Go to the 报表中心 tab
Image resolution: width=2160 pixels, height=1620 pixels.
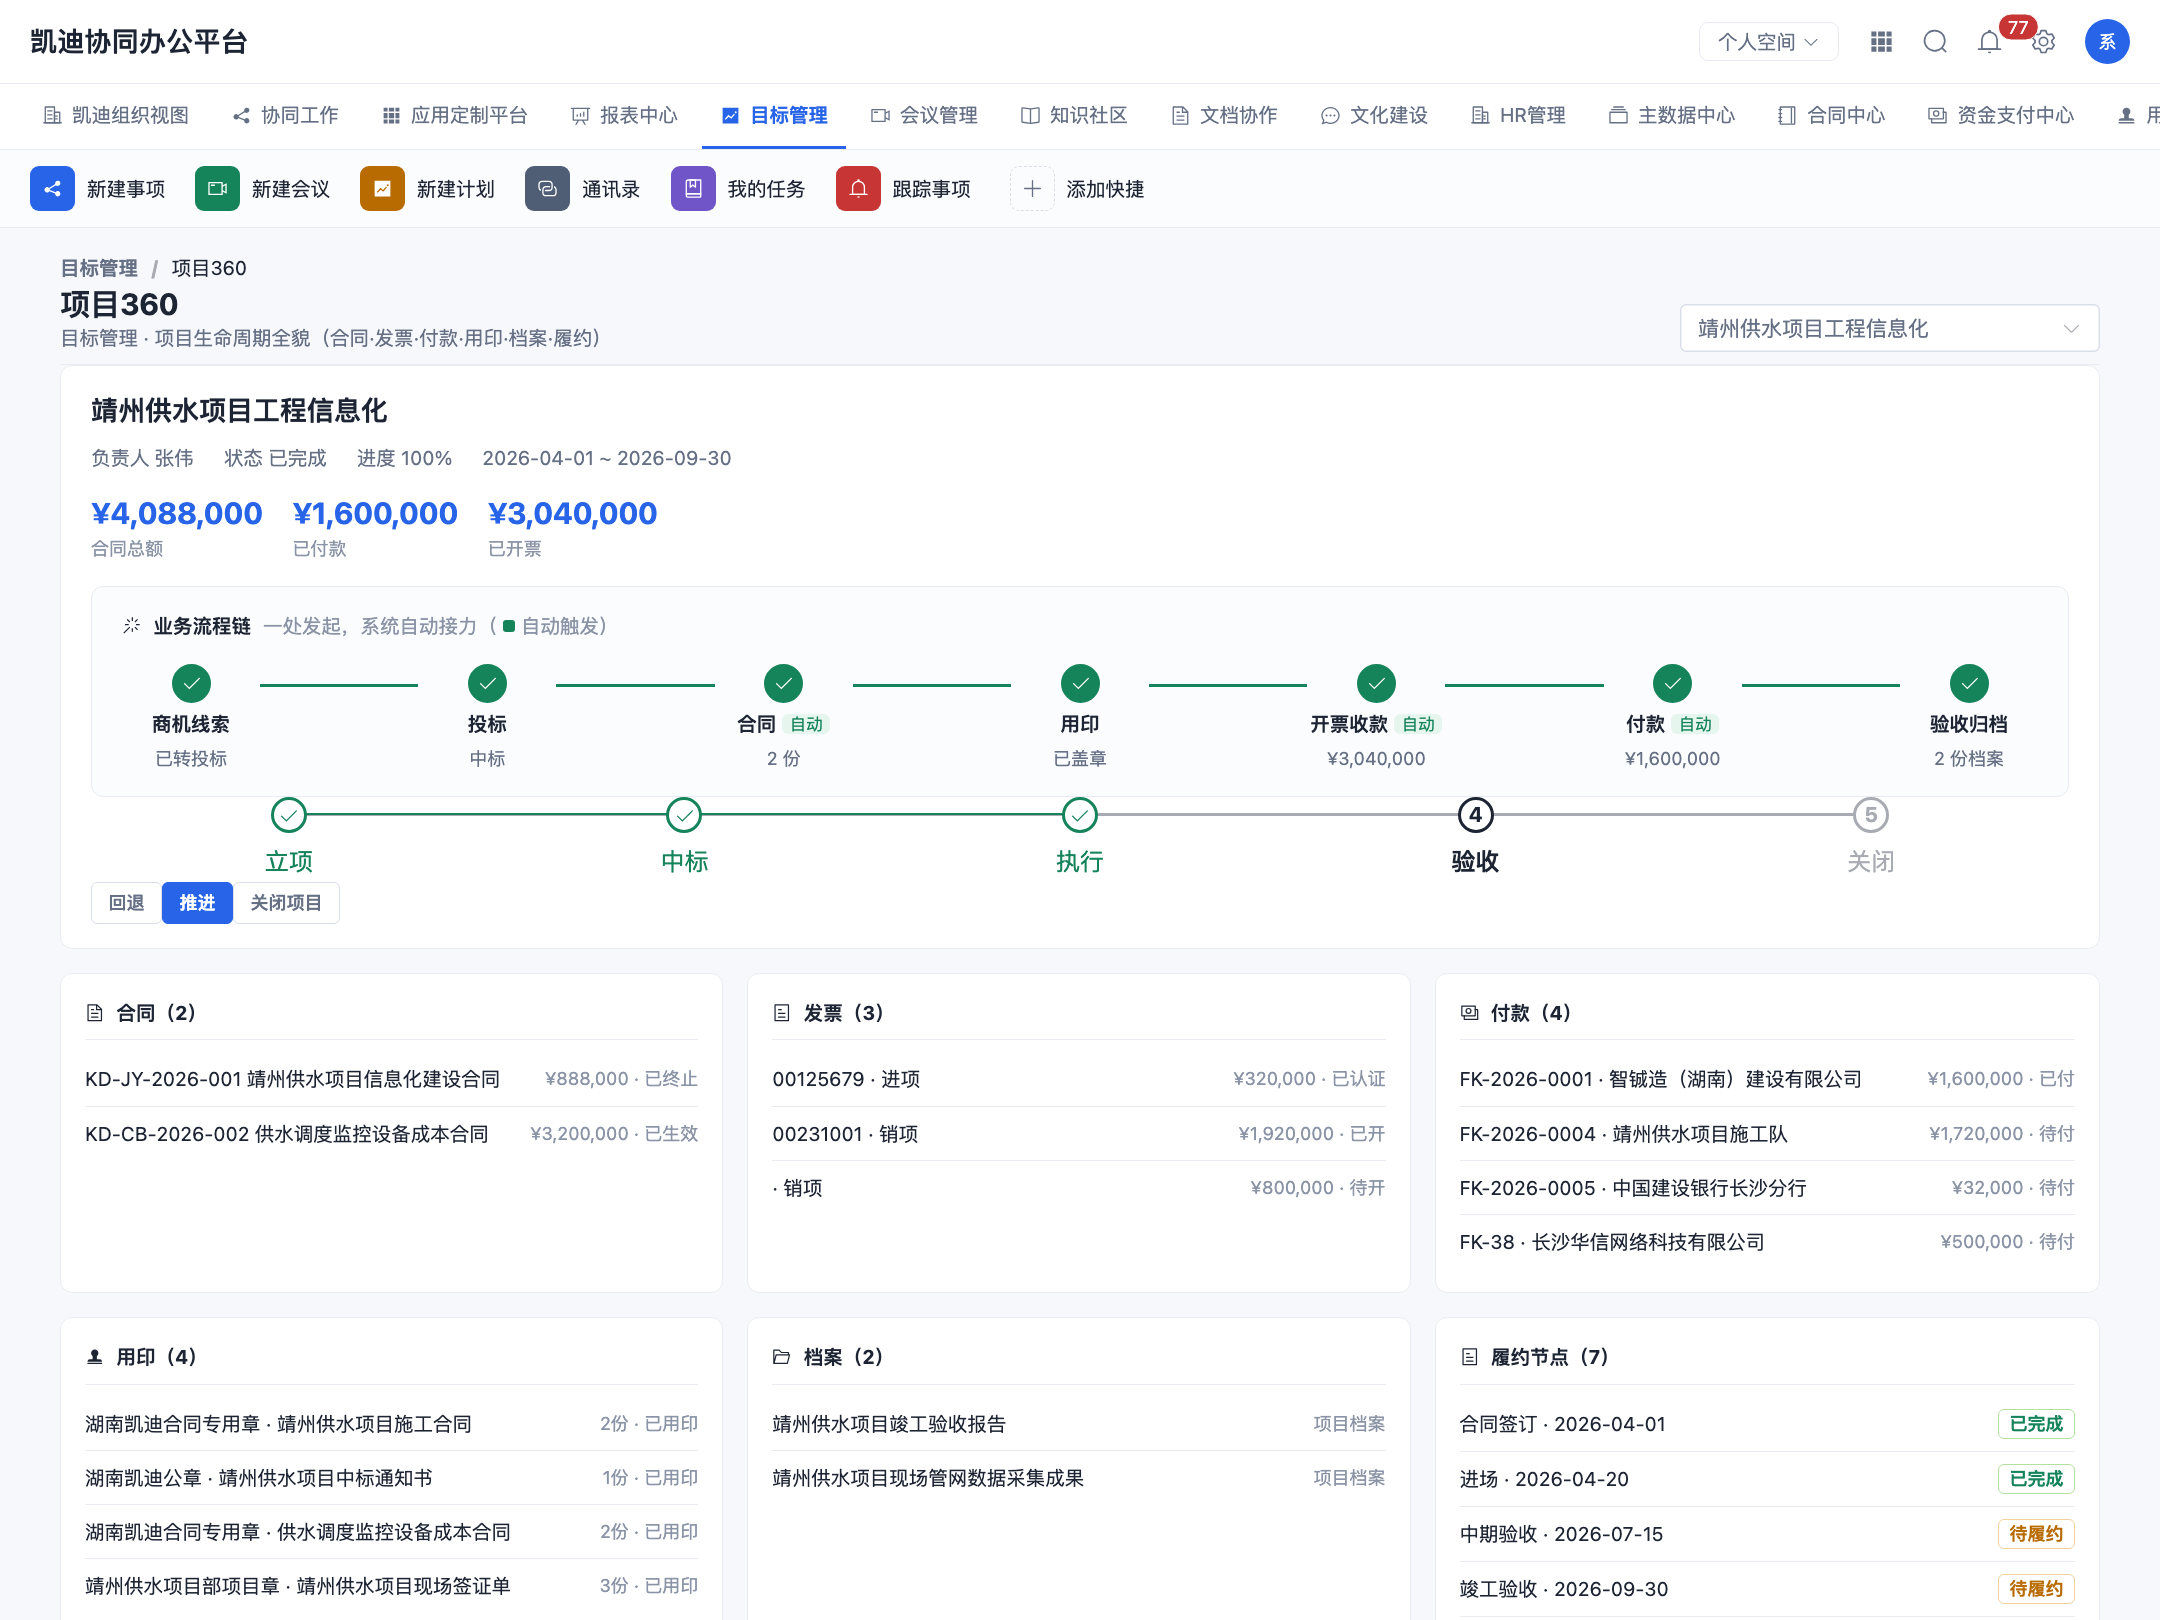point(625,116)
